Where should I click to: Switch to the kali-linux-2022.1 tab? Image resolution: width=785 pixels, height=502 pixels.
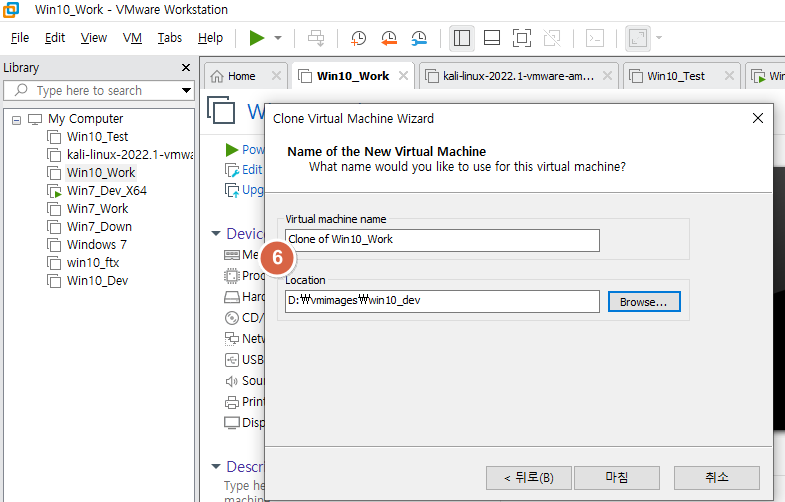point(518,76)
